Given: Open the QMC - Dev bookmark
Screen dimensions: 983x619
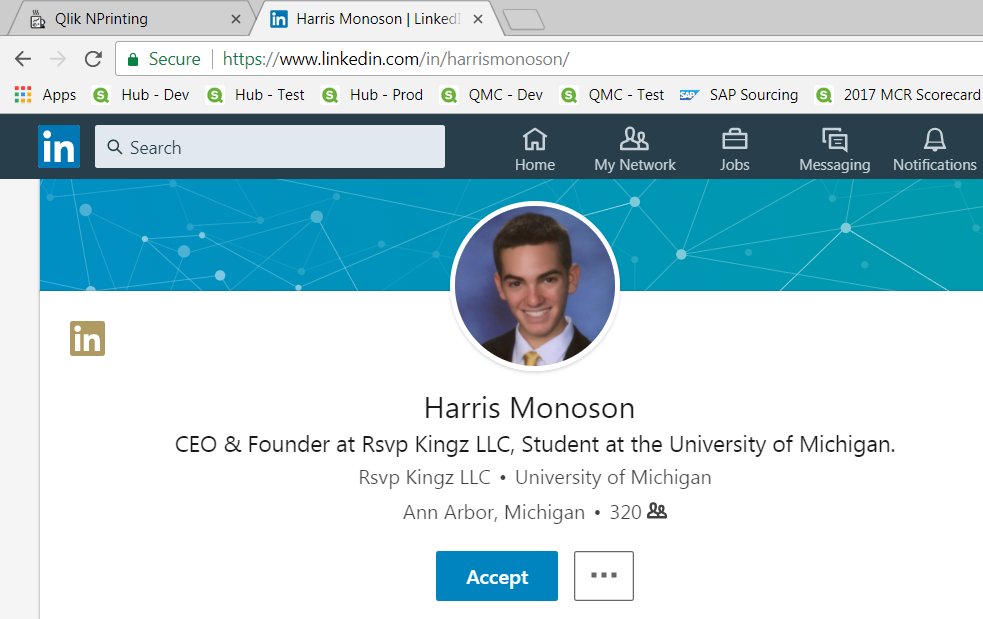Looking at the screenshot, I should 492,95.
